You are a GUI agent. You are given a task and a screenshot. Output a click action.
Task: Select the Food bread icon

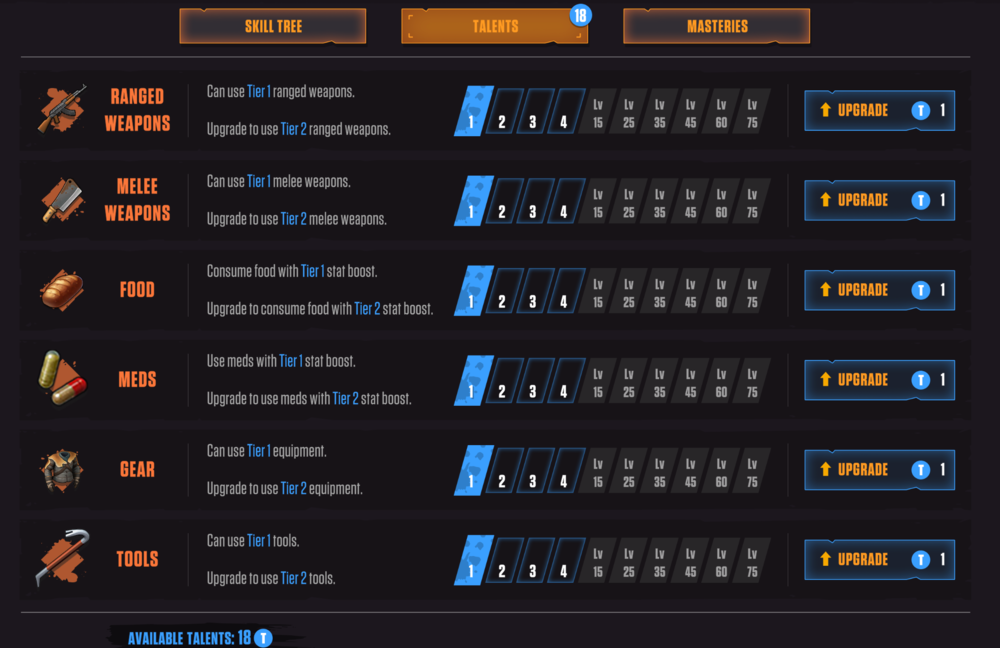[62, 290]
